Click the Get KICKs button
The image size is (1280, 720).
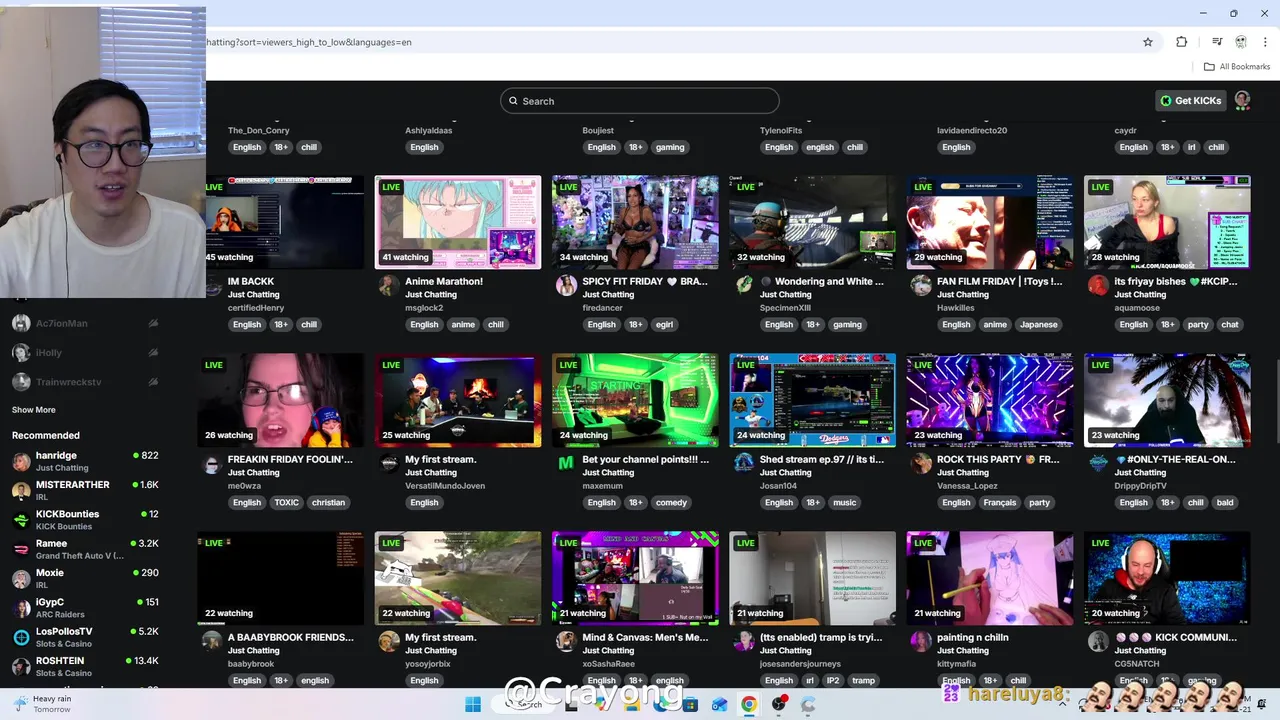tap(1190, 101)
